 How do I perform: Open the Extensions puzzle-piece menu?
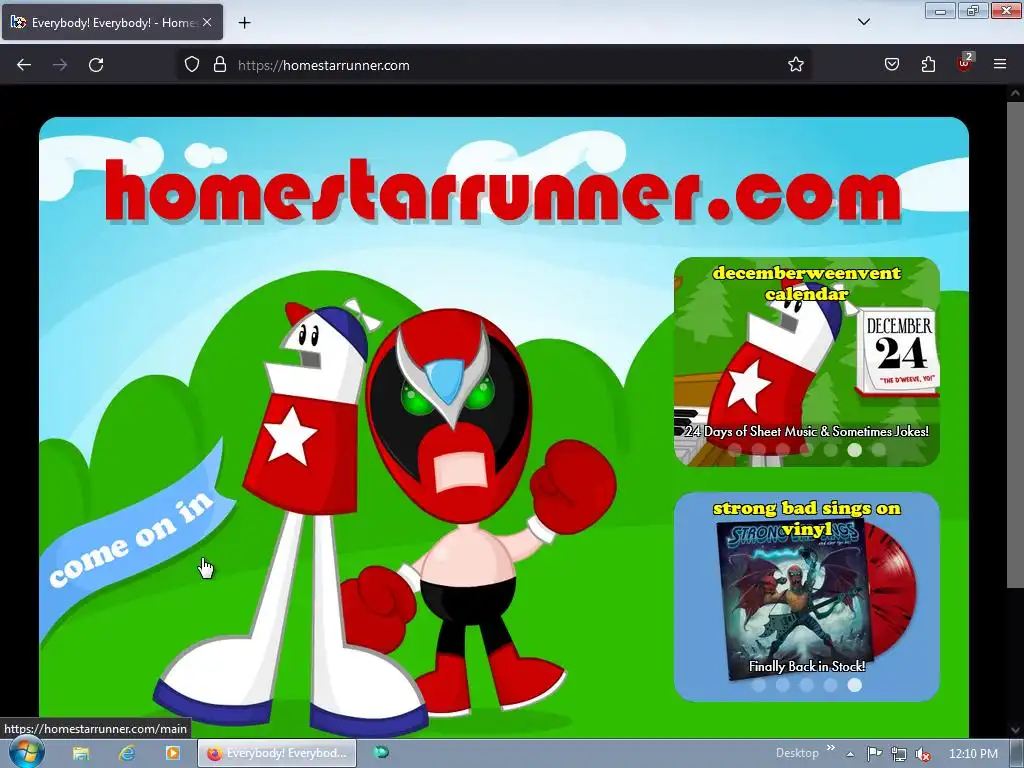pos(928,65)
